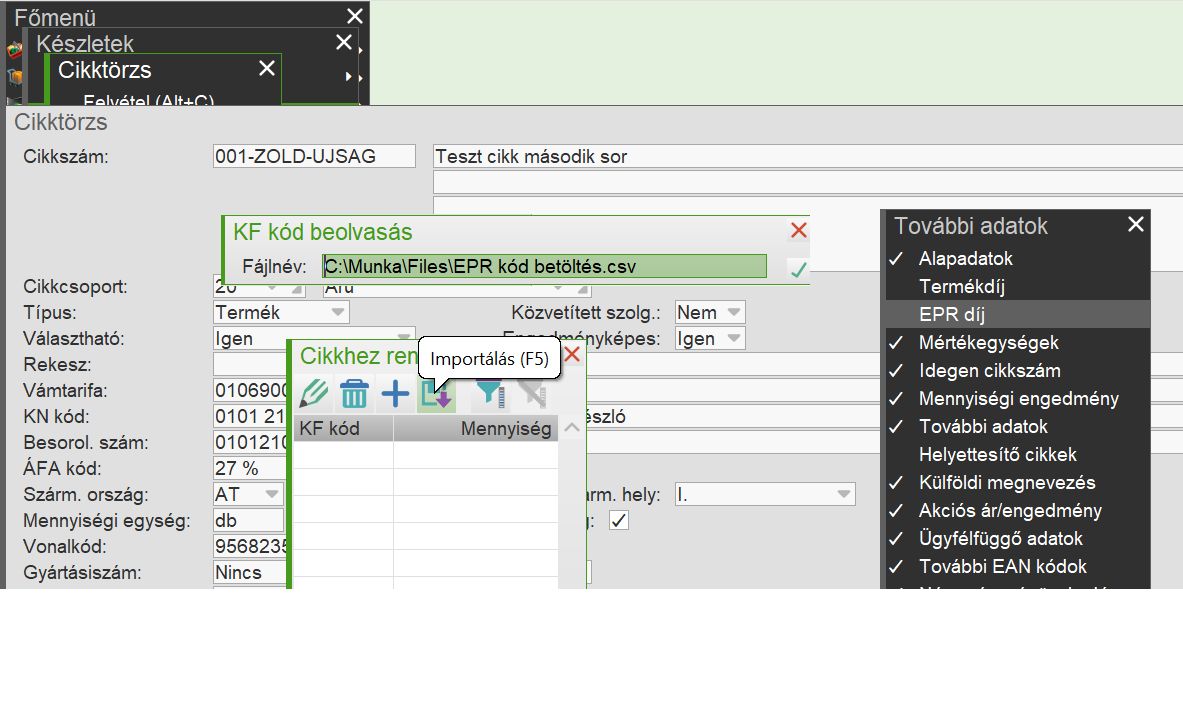
Task: Click Felvétel (Alt+C) menu entry
Action: (149, 100)
